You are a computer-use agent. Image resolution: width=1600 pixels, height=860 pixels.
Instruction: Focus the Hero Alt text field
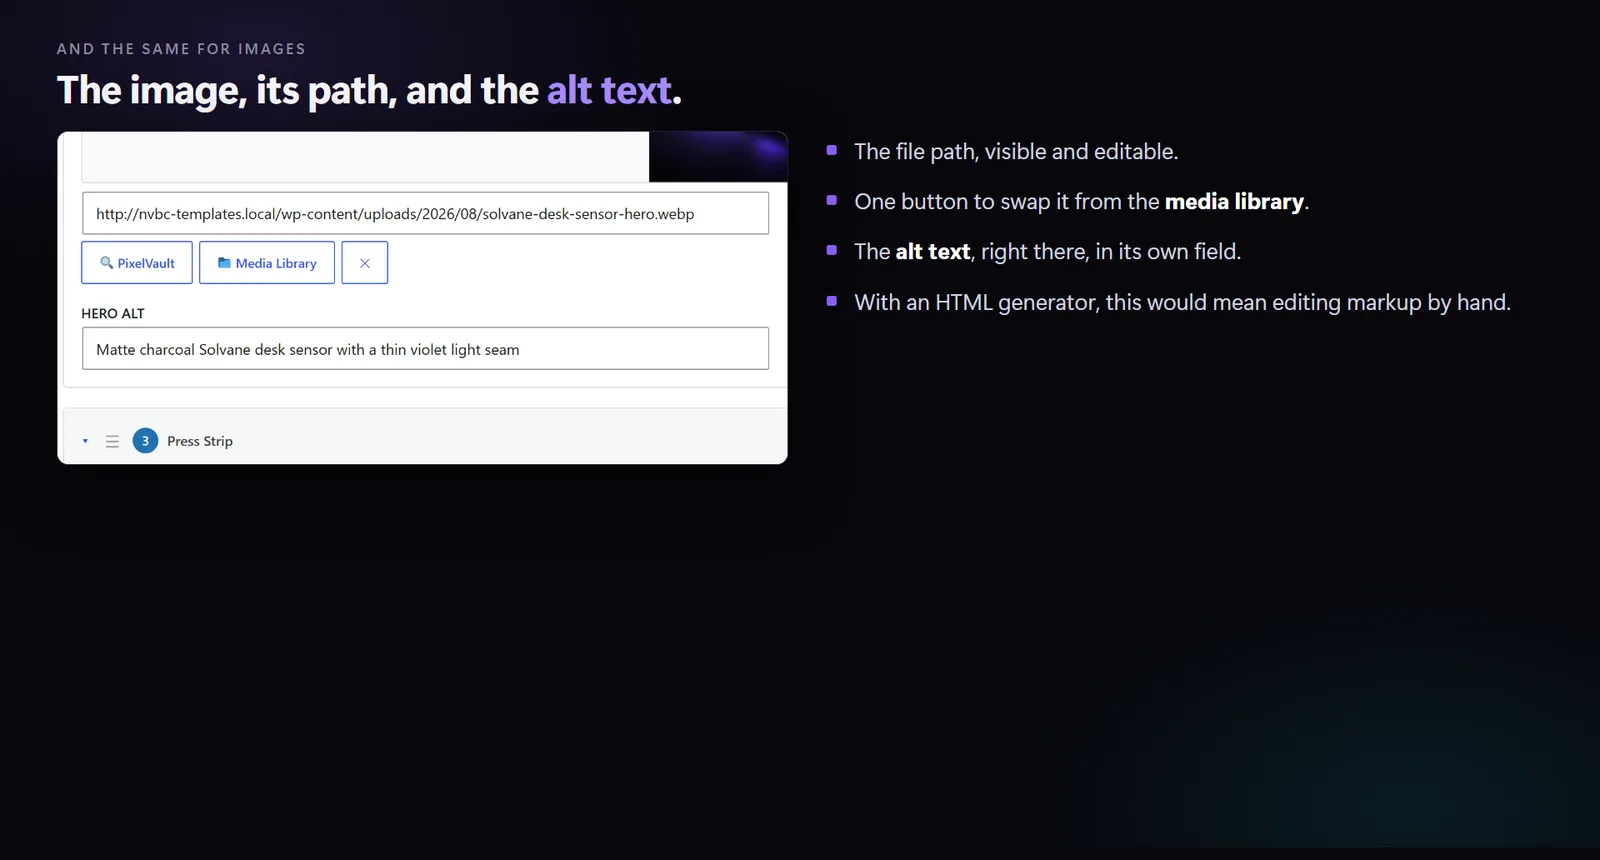(x=425, y=349)
